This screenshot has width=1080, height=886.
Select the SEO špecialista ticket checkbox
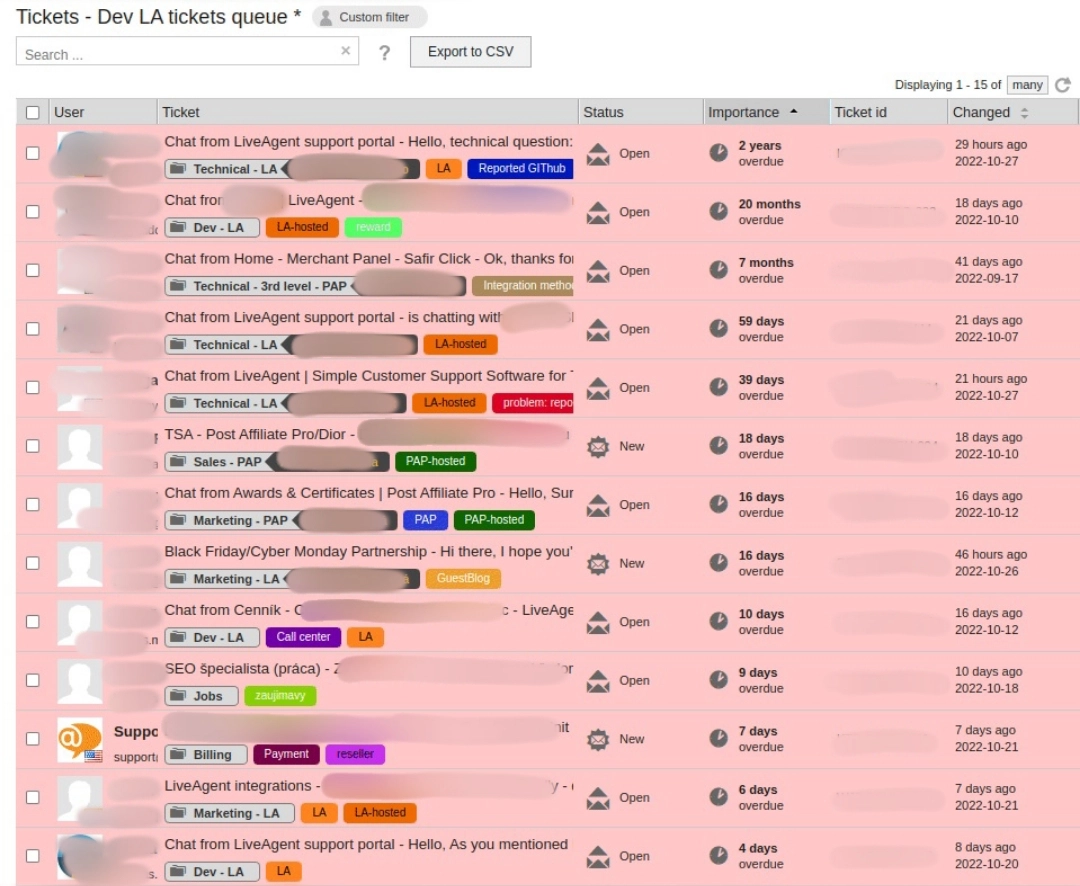tap(33, 680)
